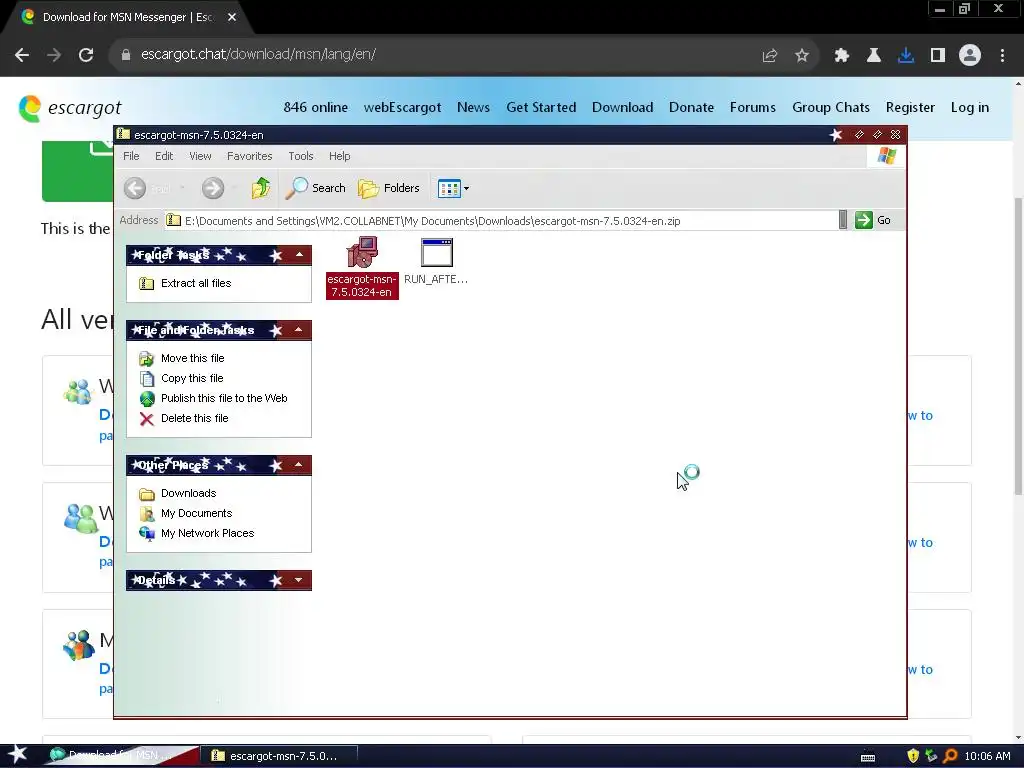This screenshot has height=768, width=1024.
Task: Collapse the File and Folder Tasks panel
Action: click(x=298, y=330)
